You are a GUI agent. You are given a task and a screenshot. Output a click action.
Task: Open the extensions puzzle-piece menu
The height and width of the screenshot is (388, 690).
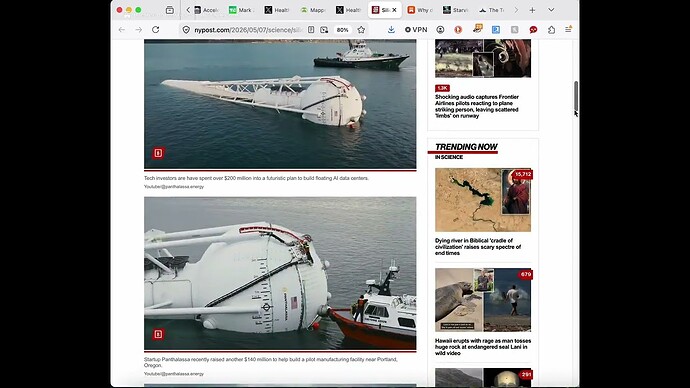click(x=551, y=29)
